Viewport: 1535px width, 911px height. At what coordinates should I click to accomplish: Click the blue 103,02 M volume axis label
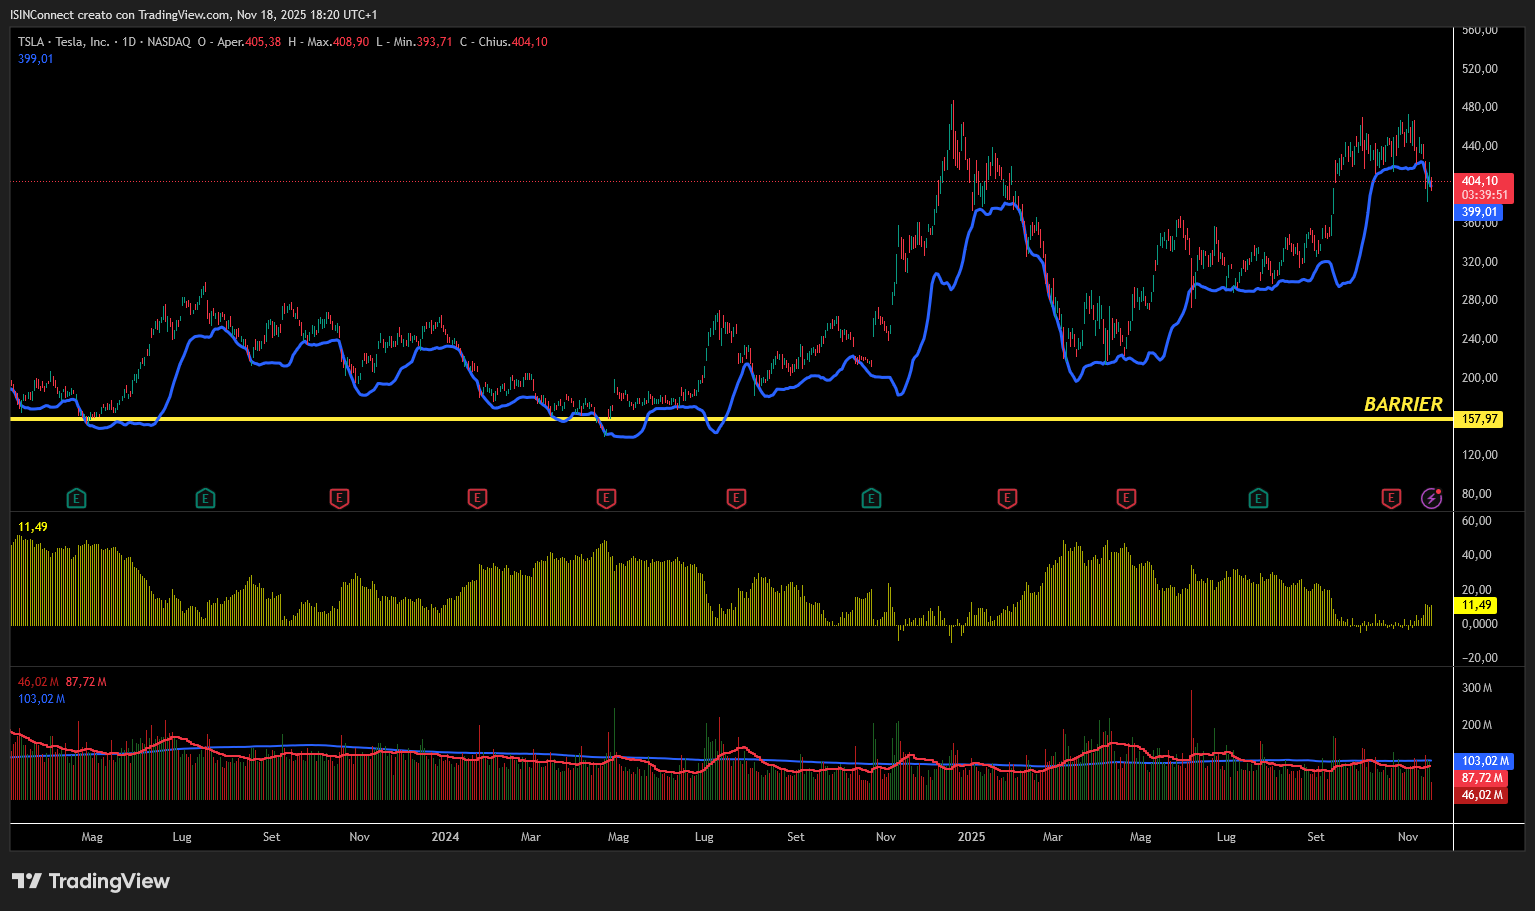[1484, 761]
